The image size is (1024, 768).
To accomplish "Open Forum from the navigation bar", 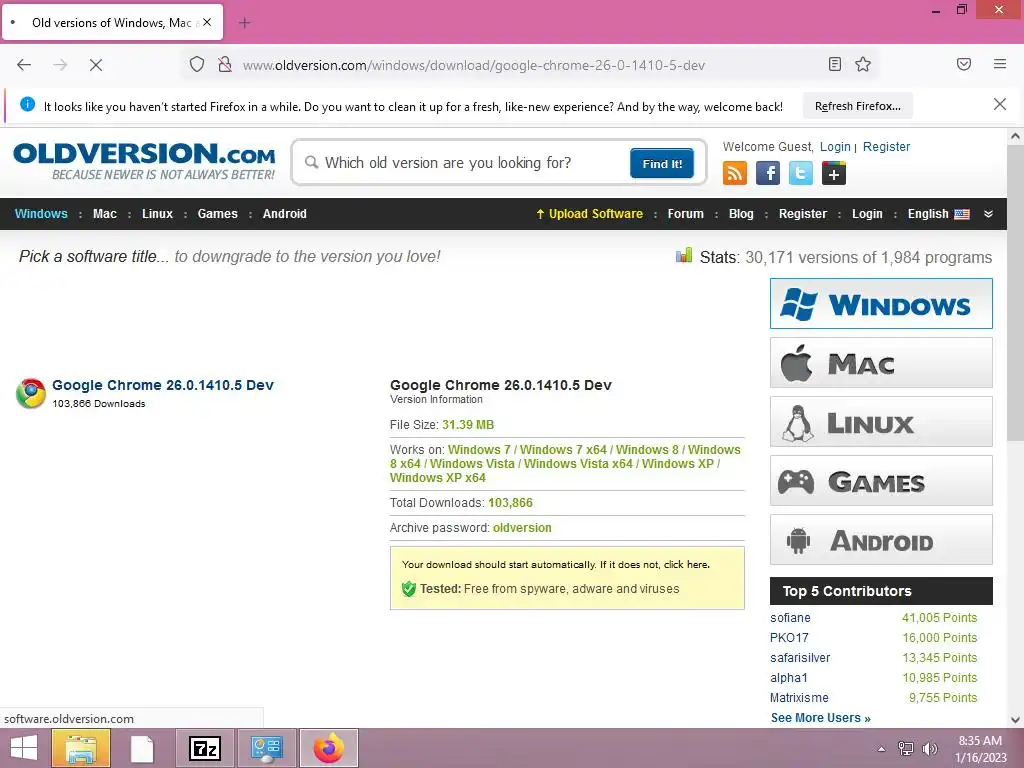I will (x=685, y=214).
